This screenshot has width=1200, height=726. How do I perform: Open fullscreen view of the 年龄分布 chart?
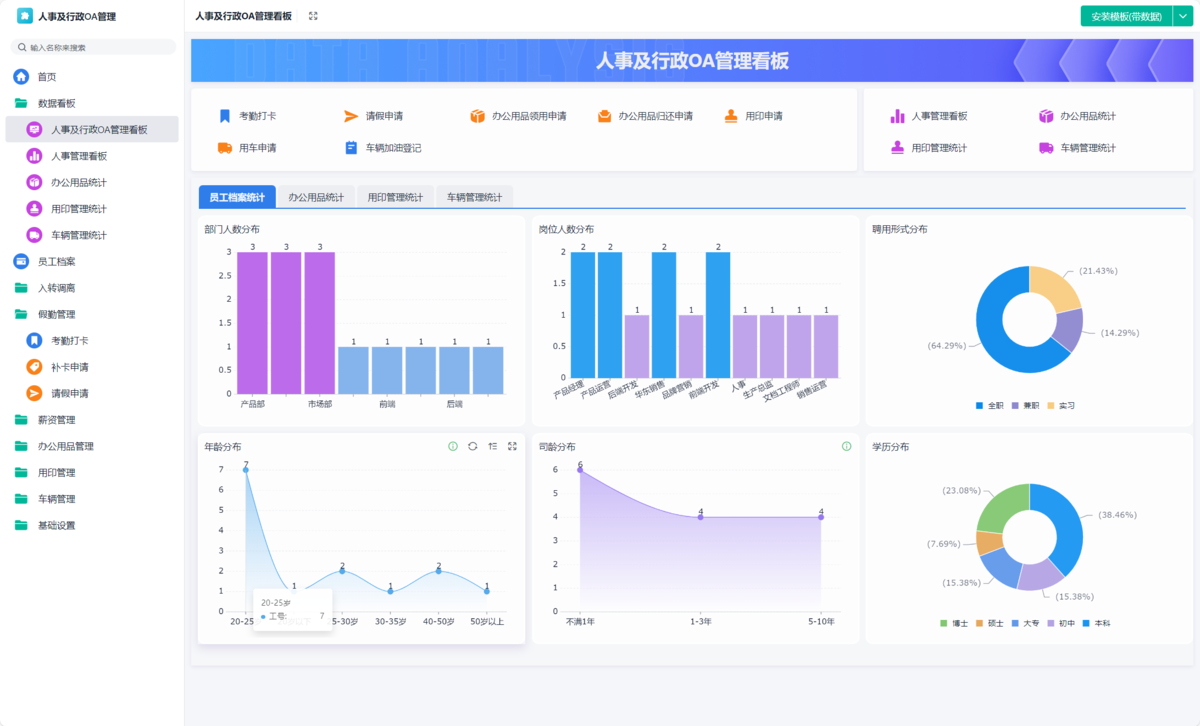[511, 447]
